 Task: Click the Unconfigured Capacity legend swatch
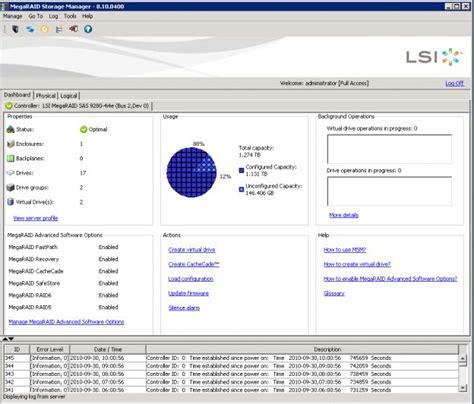[x=241, y=189]
